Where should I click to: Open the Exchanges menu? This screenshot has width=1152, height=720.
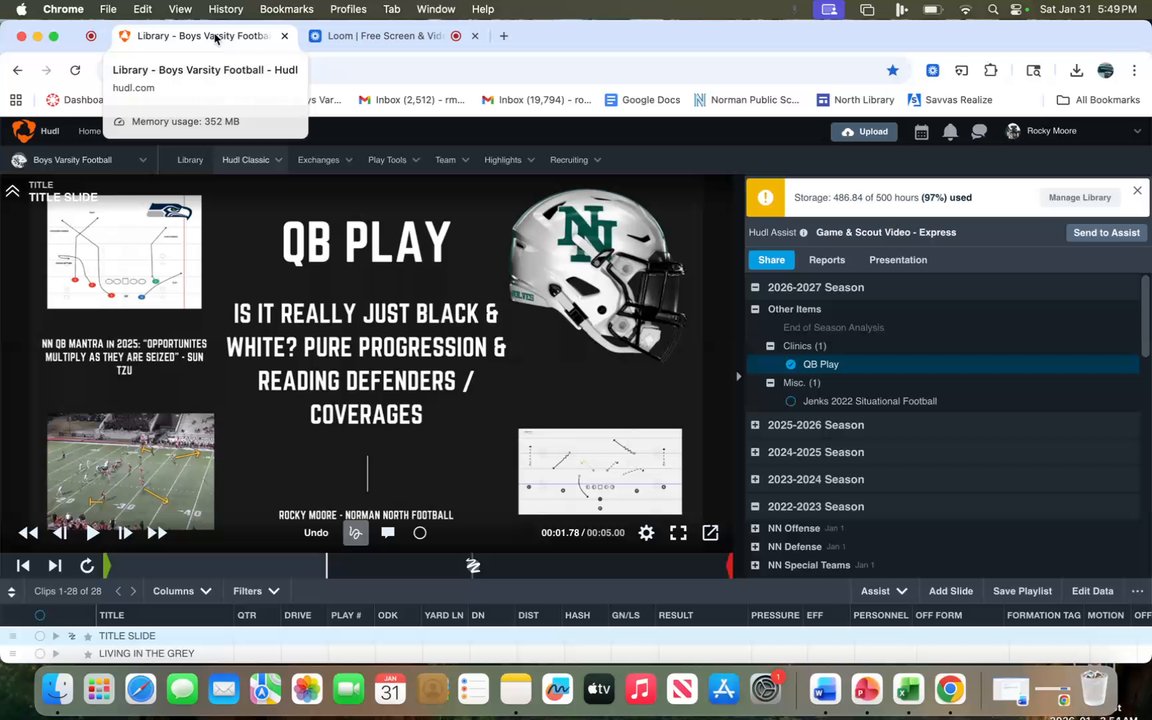[x=325, y=160]
